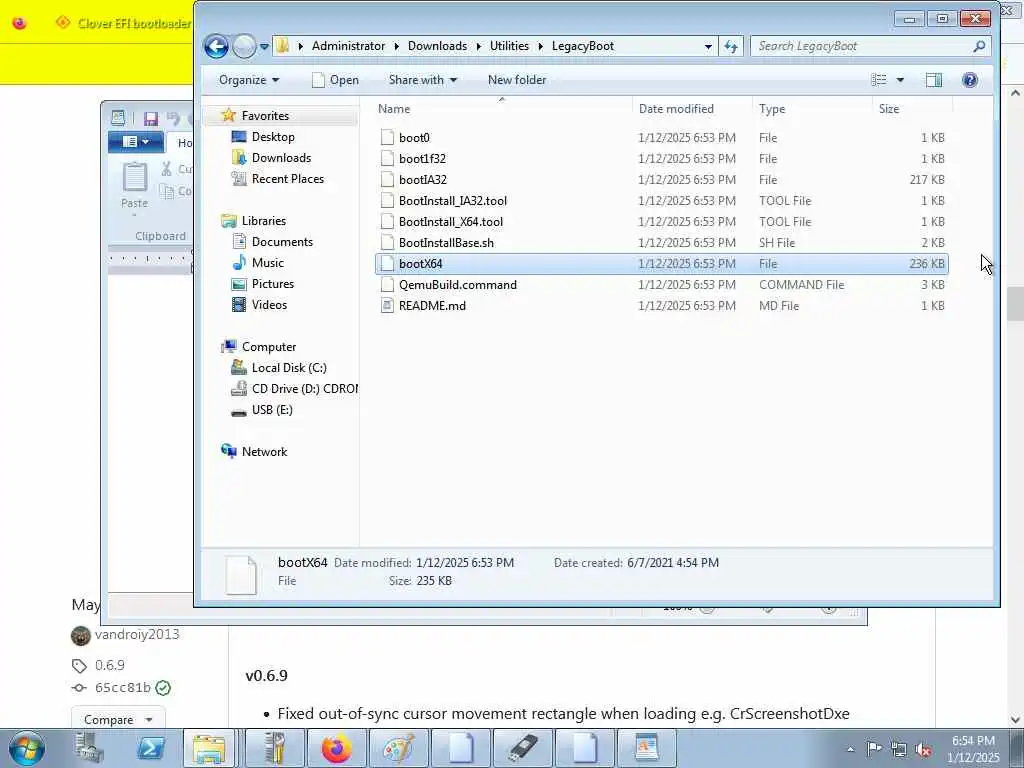This screenshot has width=1024, height=768.
Task: Open Explorer help icon
Action: (970, 80)
